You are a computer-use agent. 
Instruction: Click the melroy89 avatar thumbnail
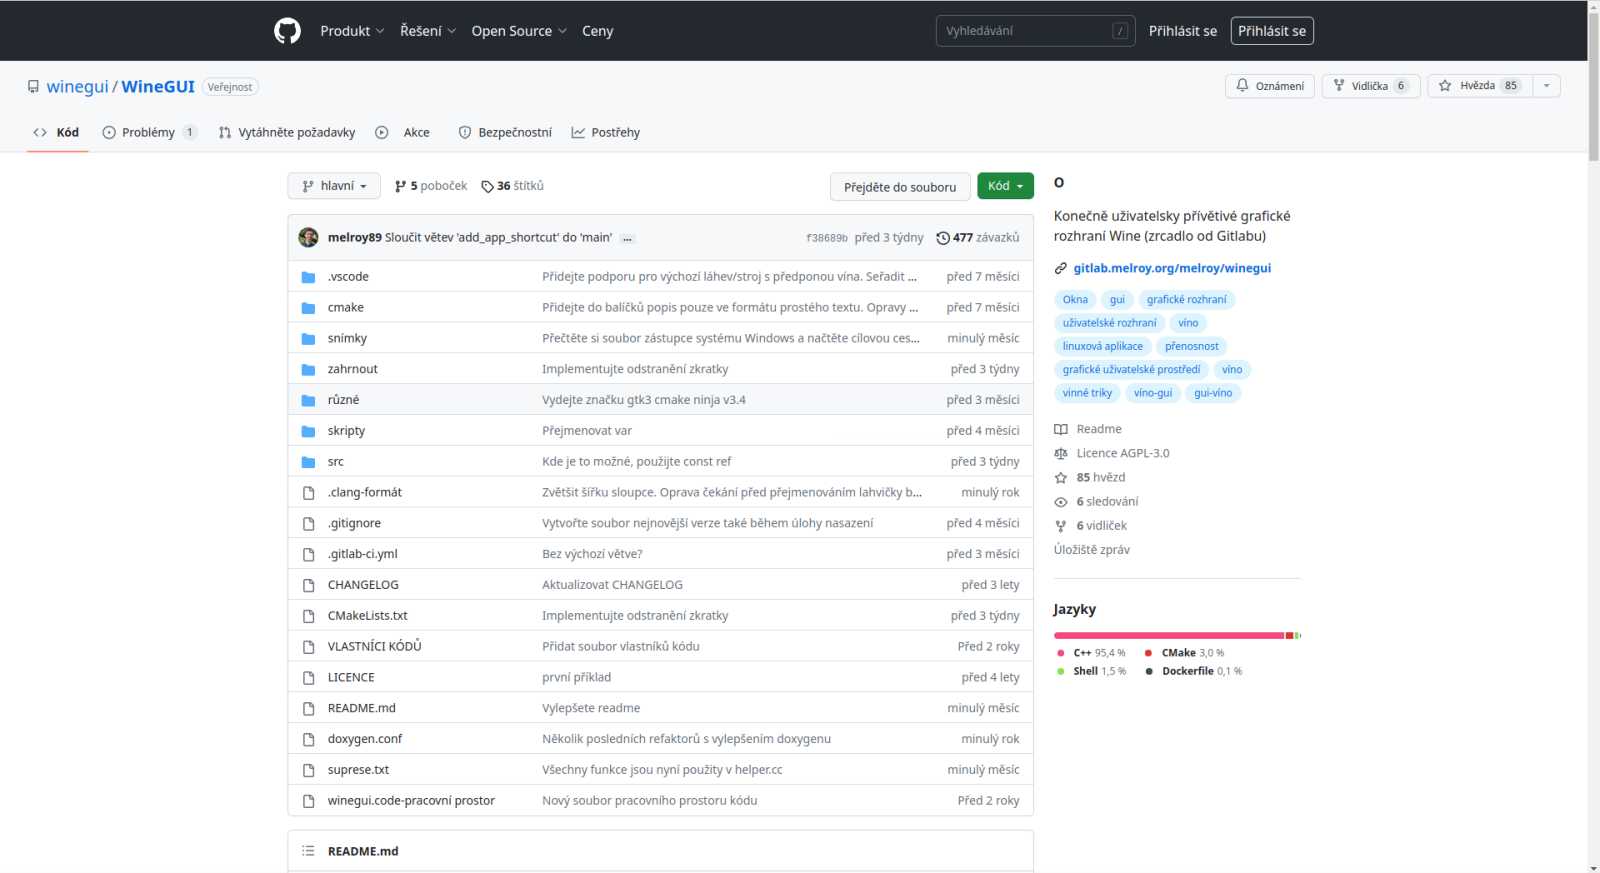[x=308, y=237]
